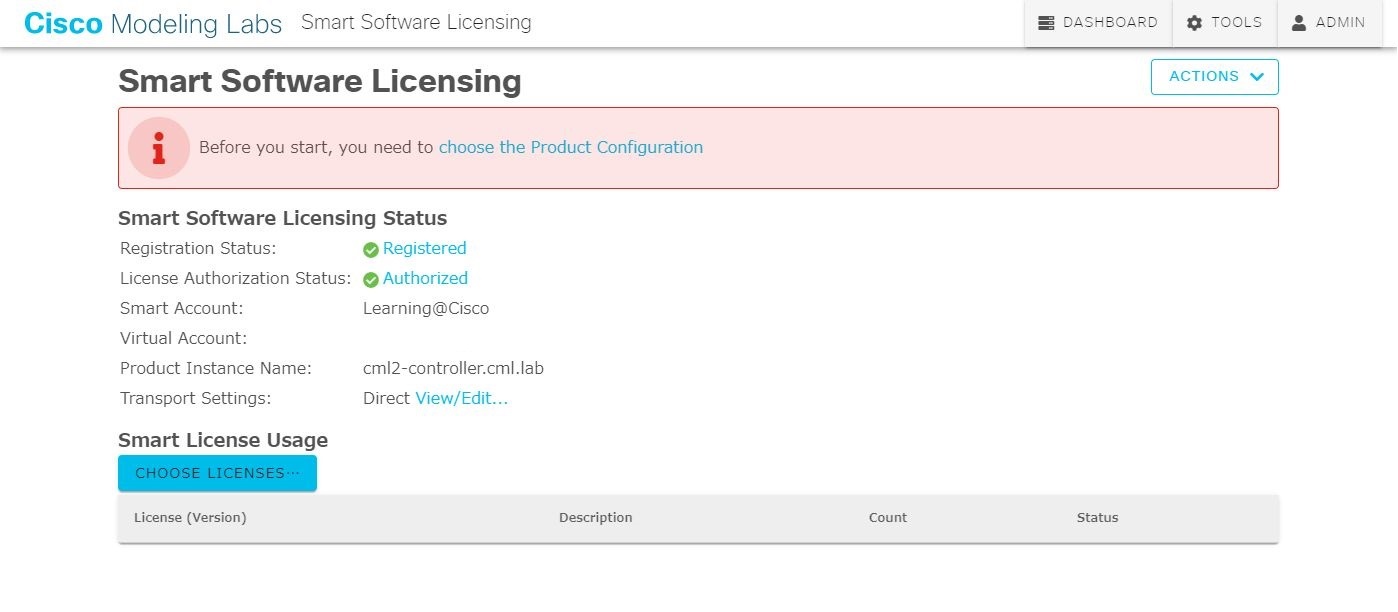The height and width of the screenshot is (612, 1398).
Task: Click the Admin user silhouette icon
Action: (1299, 23)
